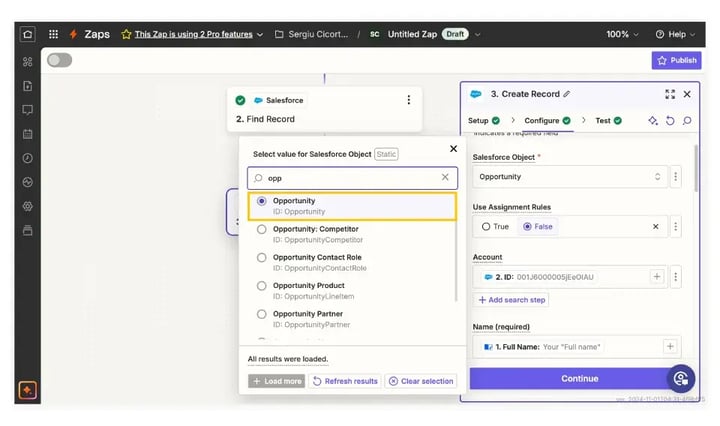
Task: Open the chat support bubble
Action: click(681, 379)
